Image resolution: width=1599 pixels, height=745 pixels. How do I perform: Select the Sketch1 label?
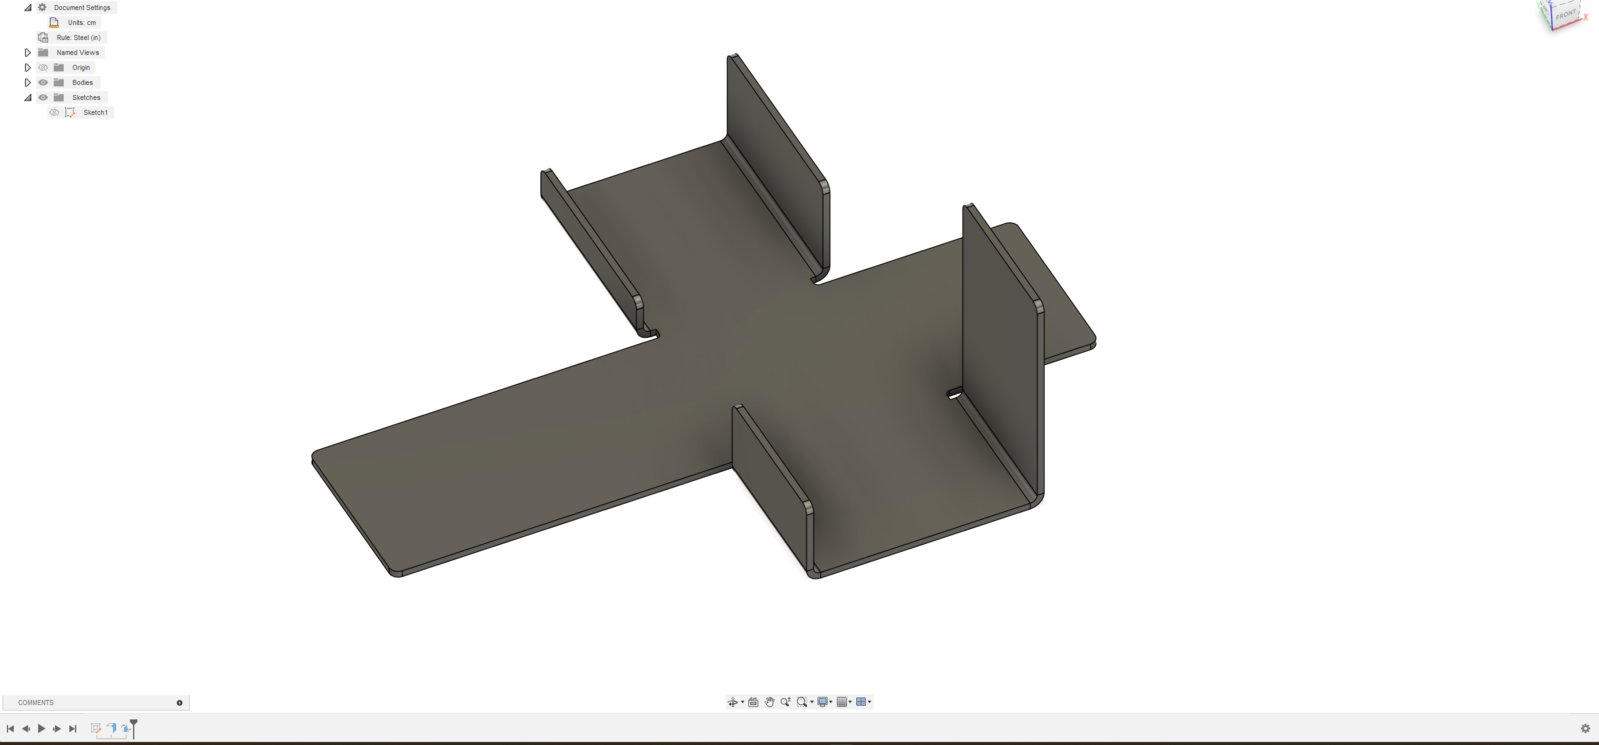click(96, 112)
